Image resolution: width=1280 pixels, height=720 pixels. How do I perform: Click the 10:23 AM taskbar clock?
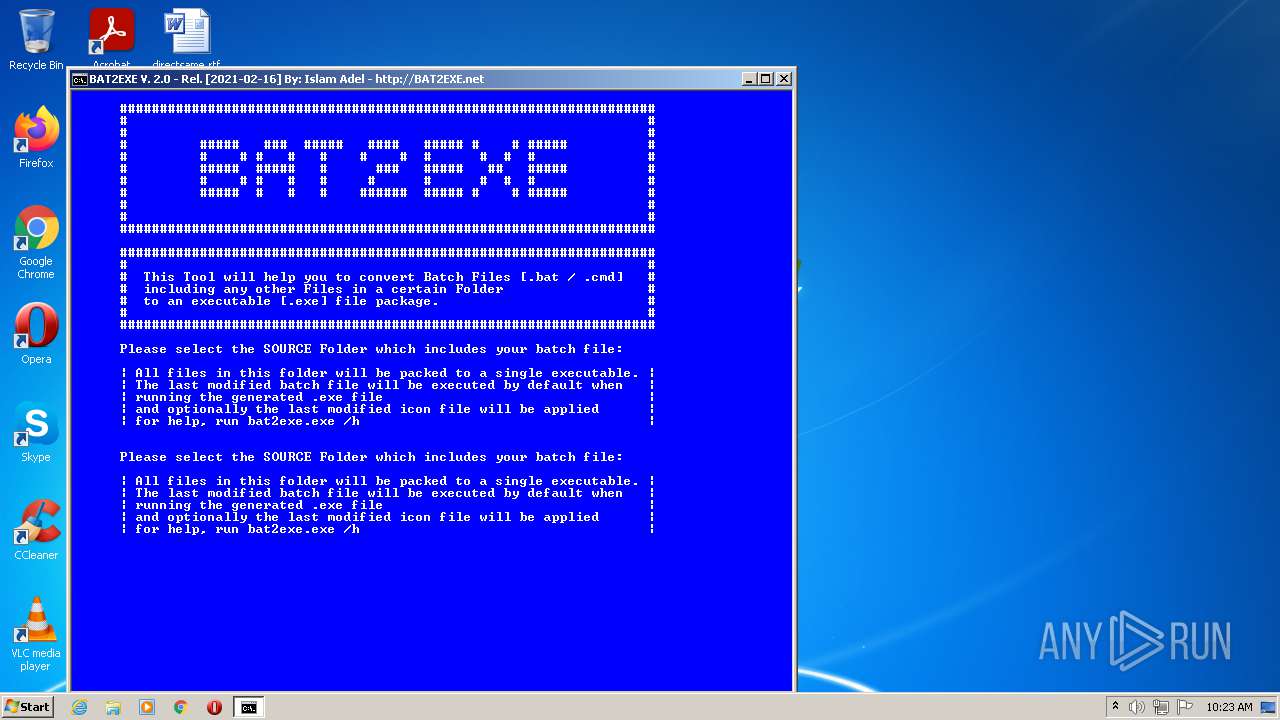pyautogui.click(x=1229, y=707)
